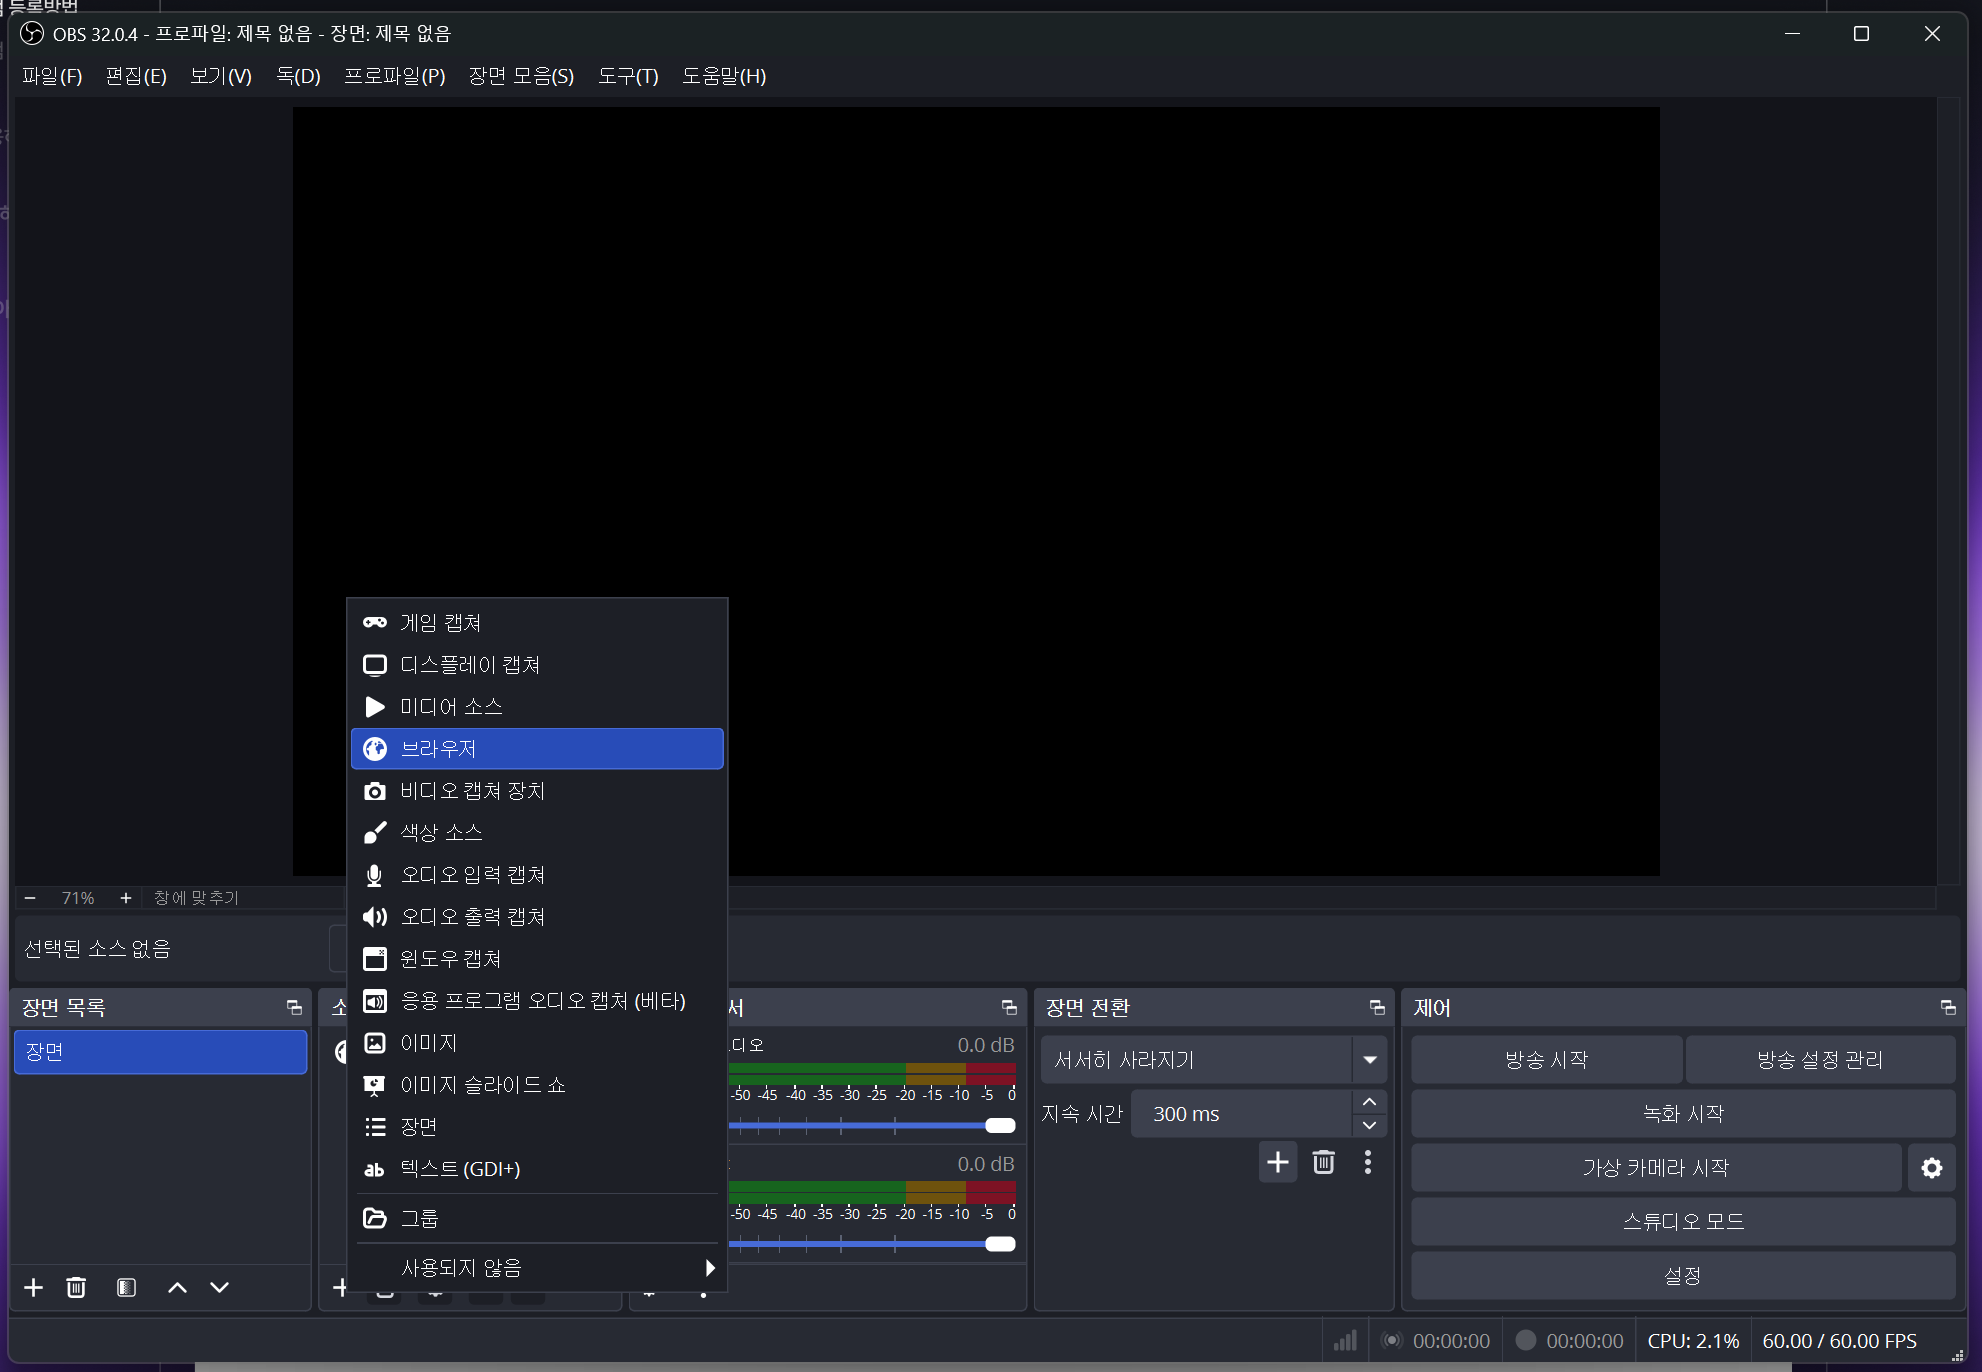Click the recording status dot icon
This screenshot has height=1372, width=1982.
pyautogui.click(x=1525, y=1340)
